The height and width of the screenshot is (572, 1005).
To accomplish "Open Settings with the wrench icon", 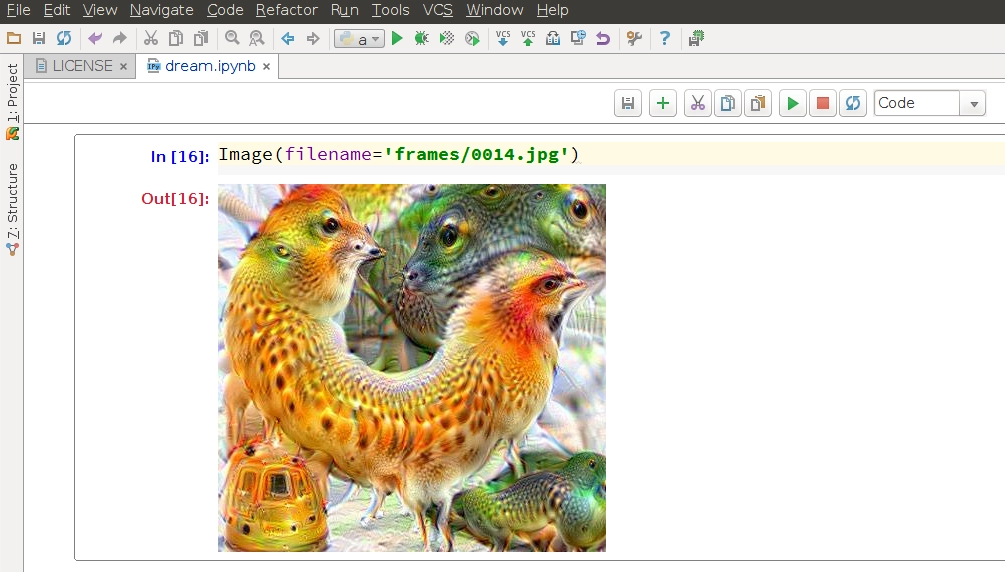I will 635,38.
